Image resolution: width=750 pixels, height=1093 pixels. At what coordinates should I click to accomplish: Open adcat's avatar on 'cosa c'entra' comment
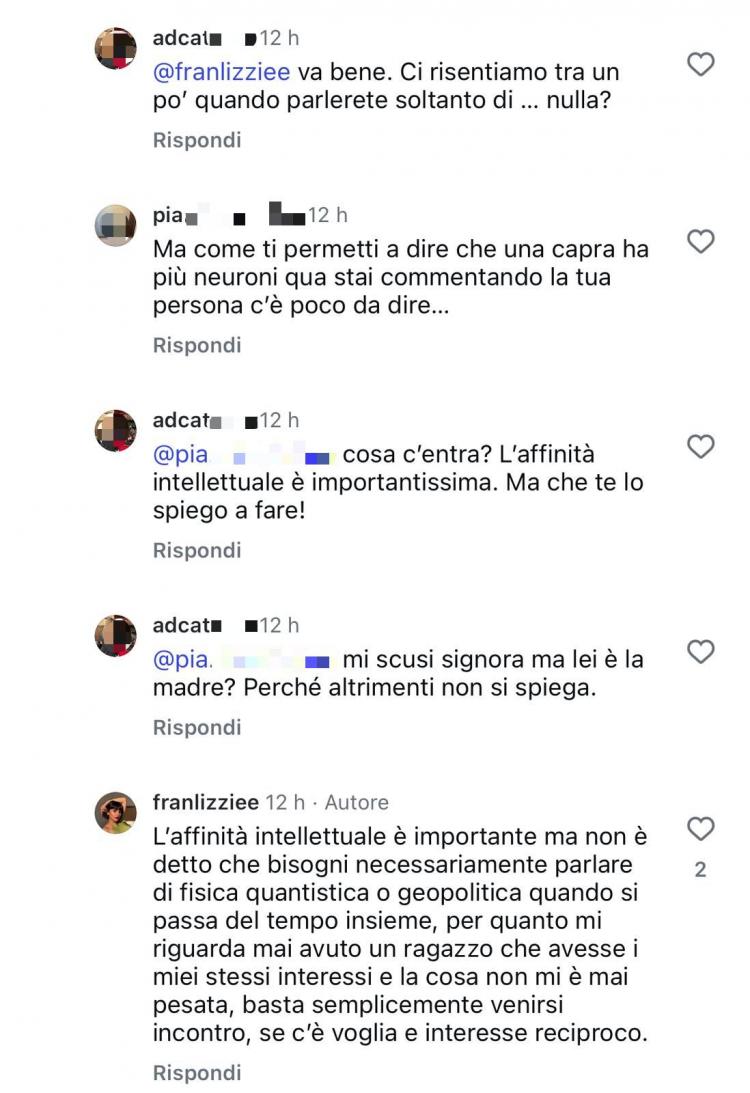pyautogui.click(x=115, y=430)
